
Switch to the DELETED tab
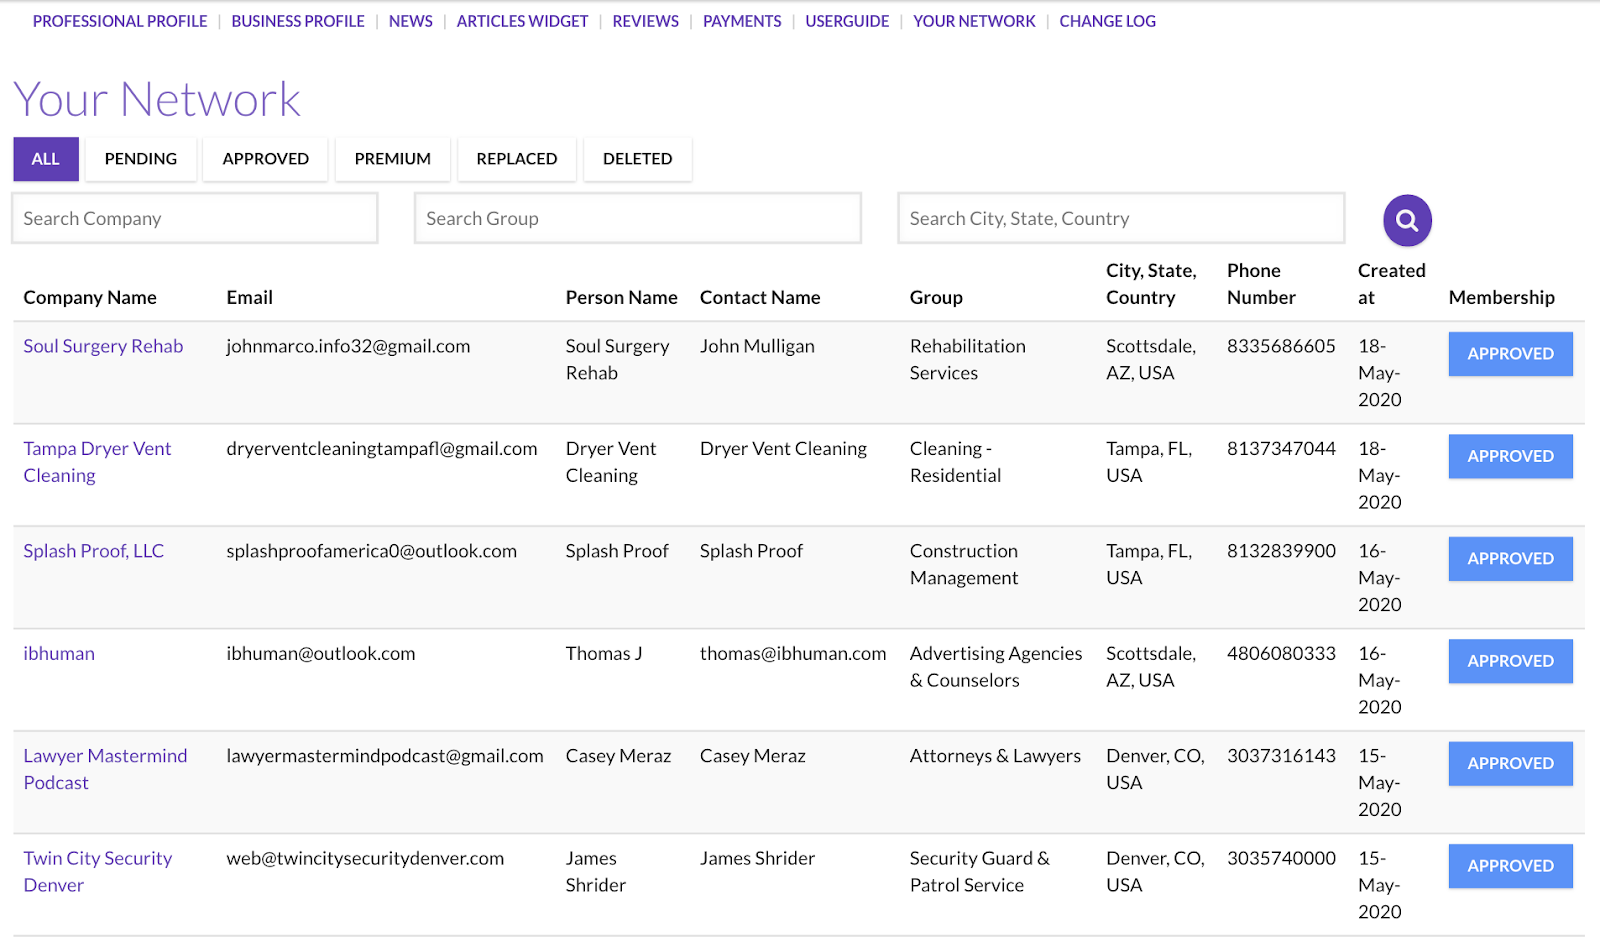(638, 159)
